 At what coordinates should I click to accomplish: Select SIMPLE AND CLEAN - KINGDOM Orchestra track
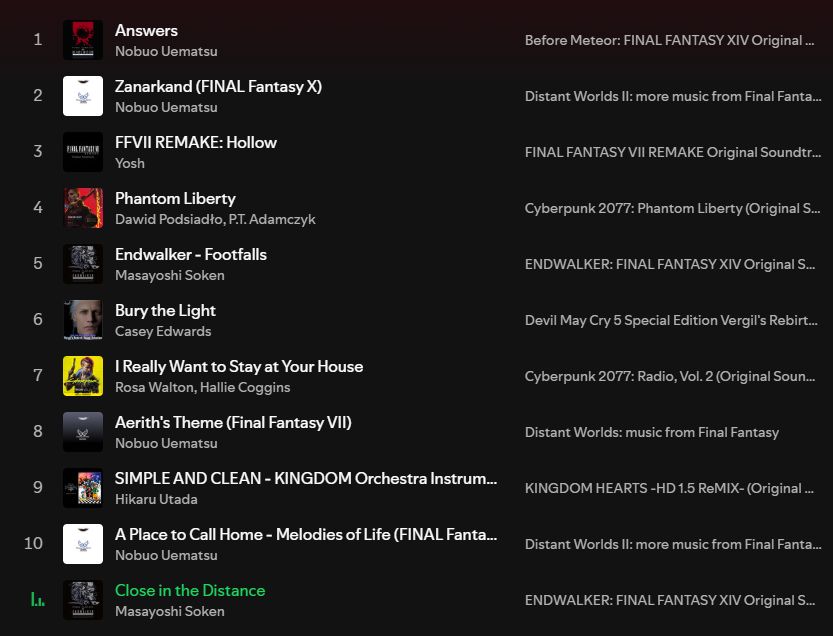pos(306,478)
